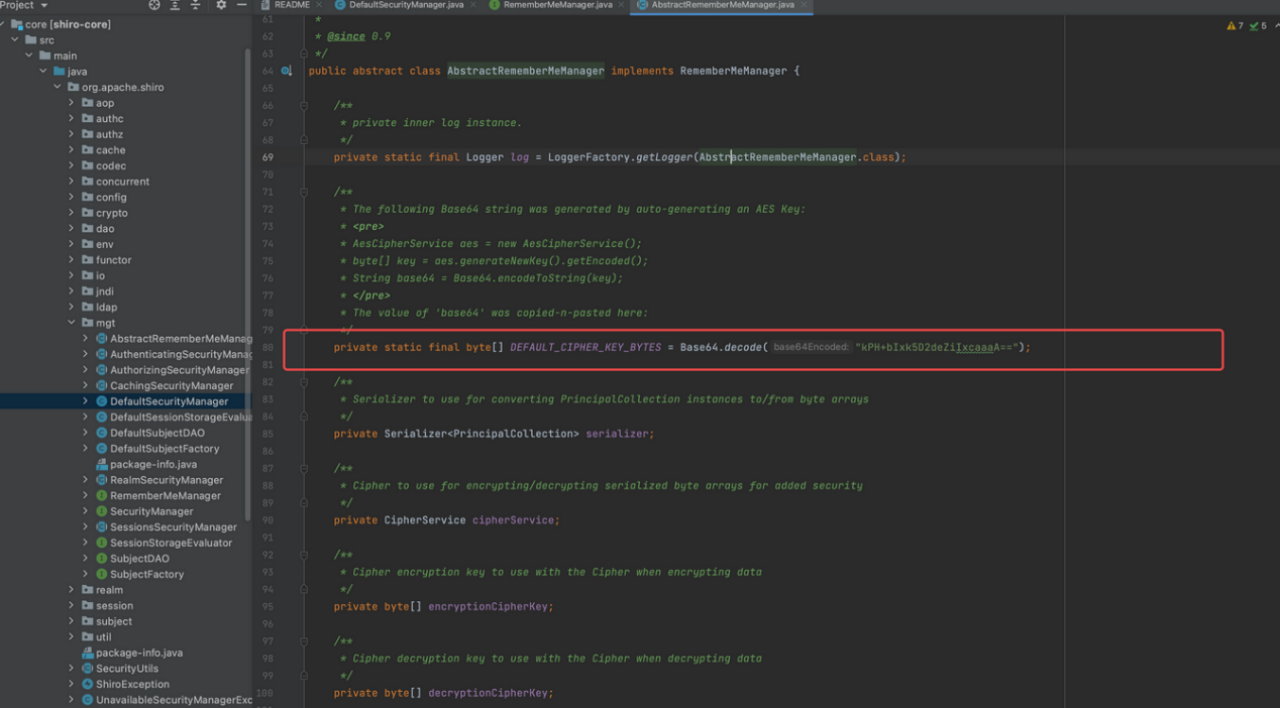Click the locate-opened-file crosshair icon in Project panel

click(154, 5)
